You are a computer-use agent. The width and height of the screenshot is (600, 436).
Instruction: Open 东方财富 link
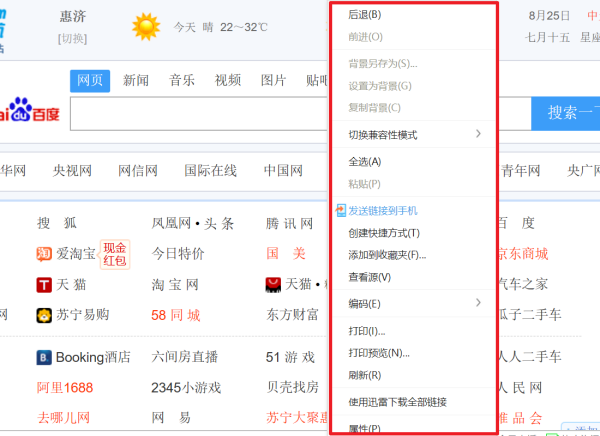tap(292, 315)
